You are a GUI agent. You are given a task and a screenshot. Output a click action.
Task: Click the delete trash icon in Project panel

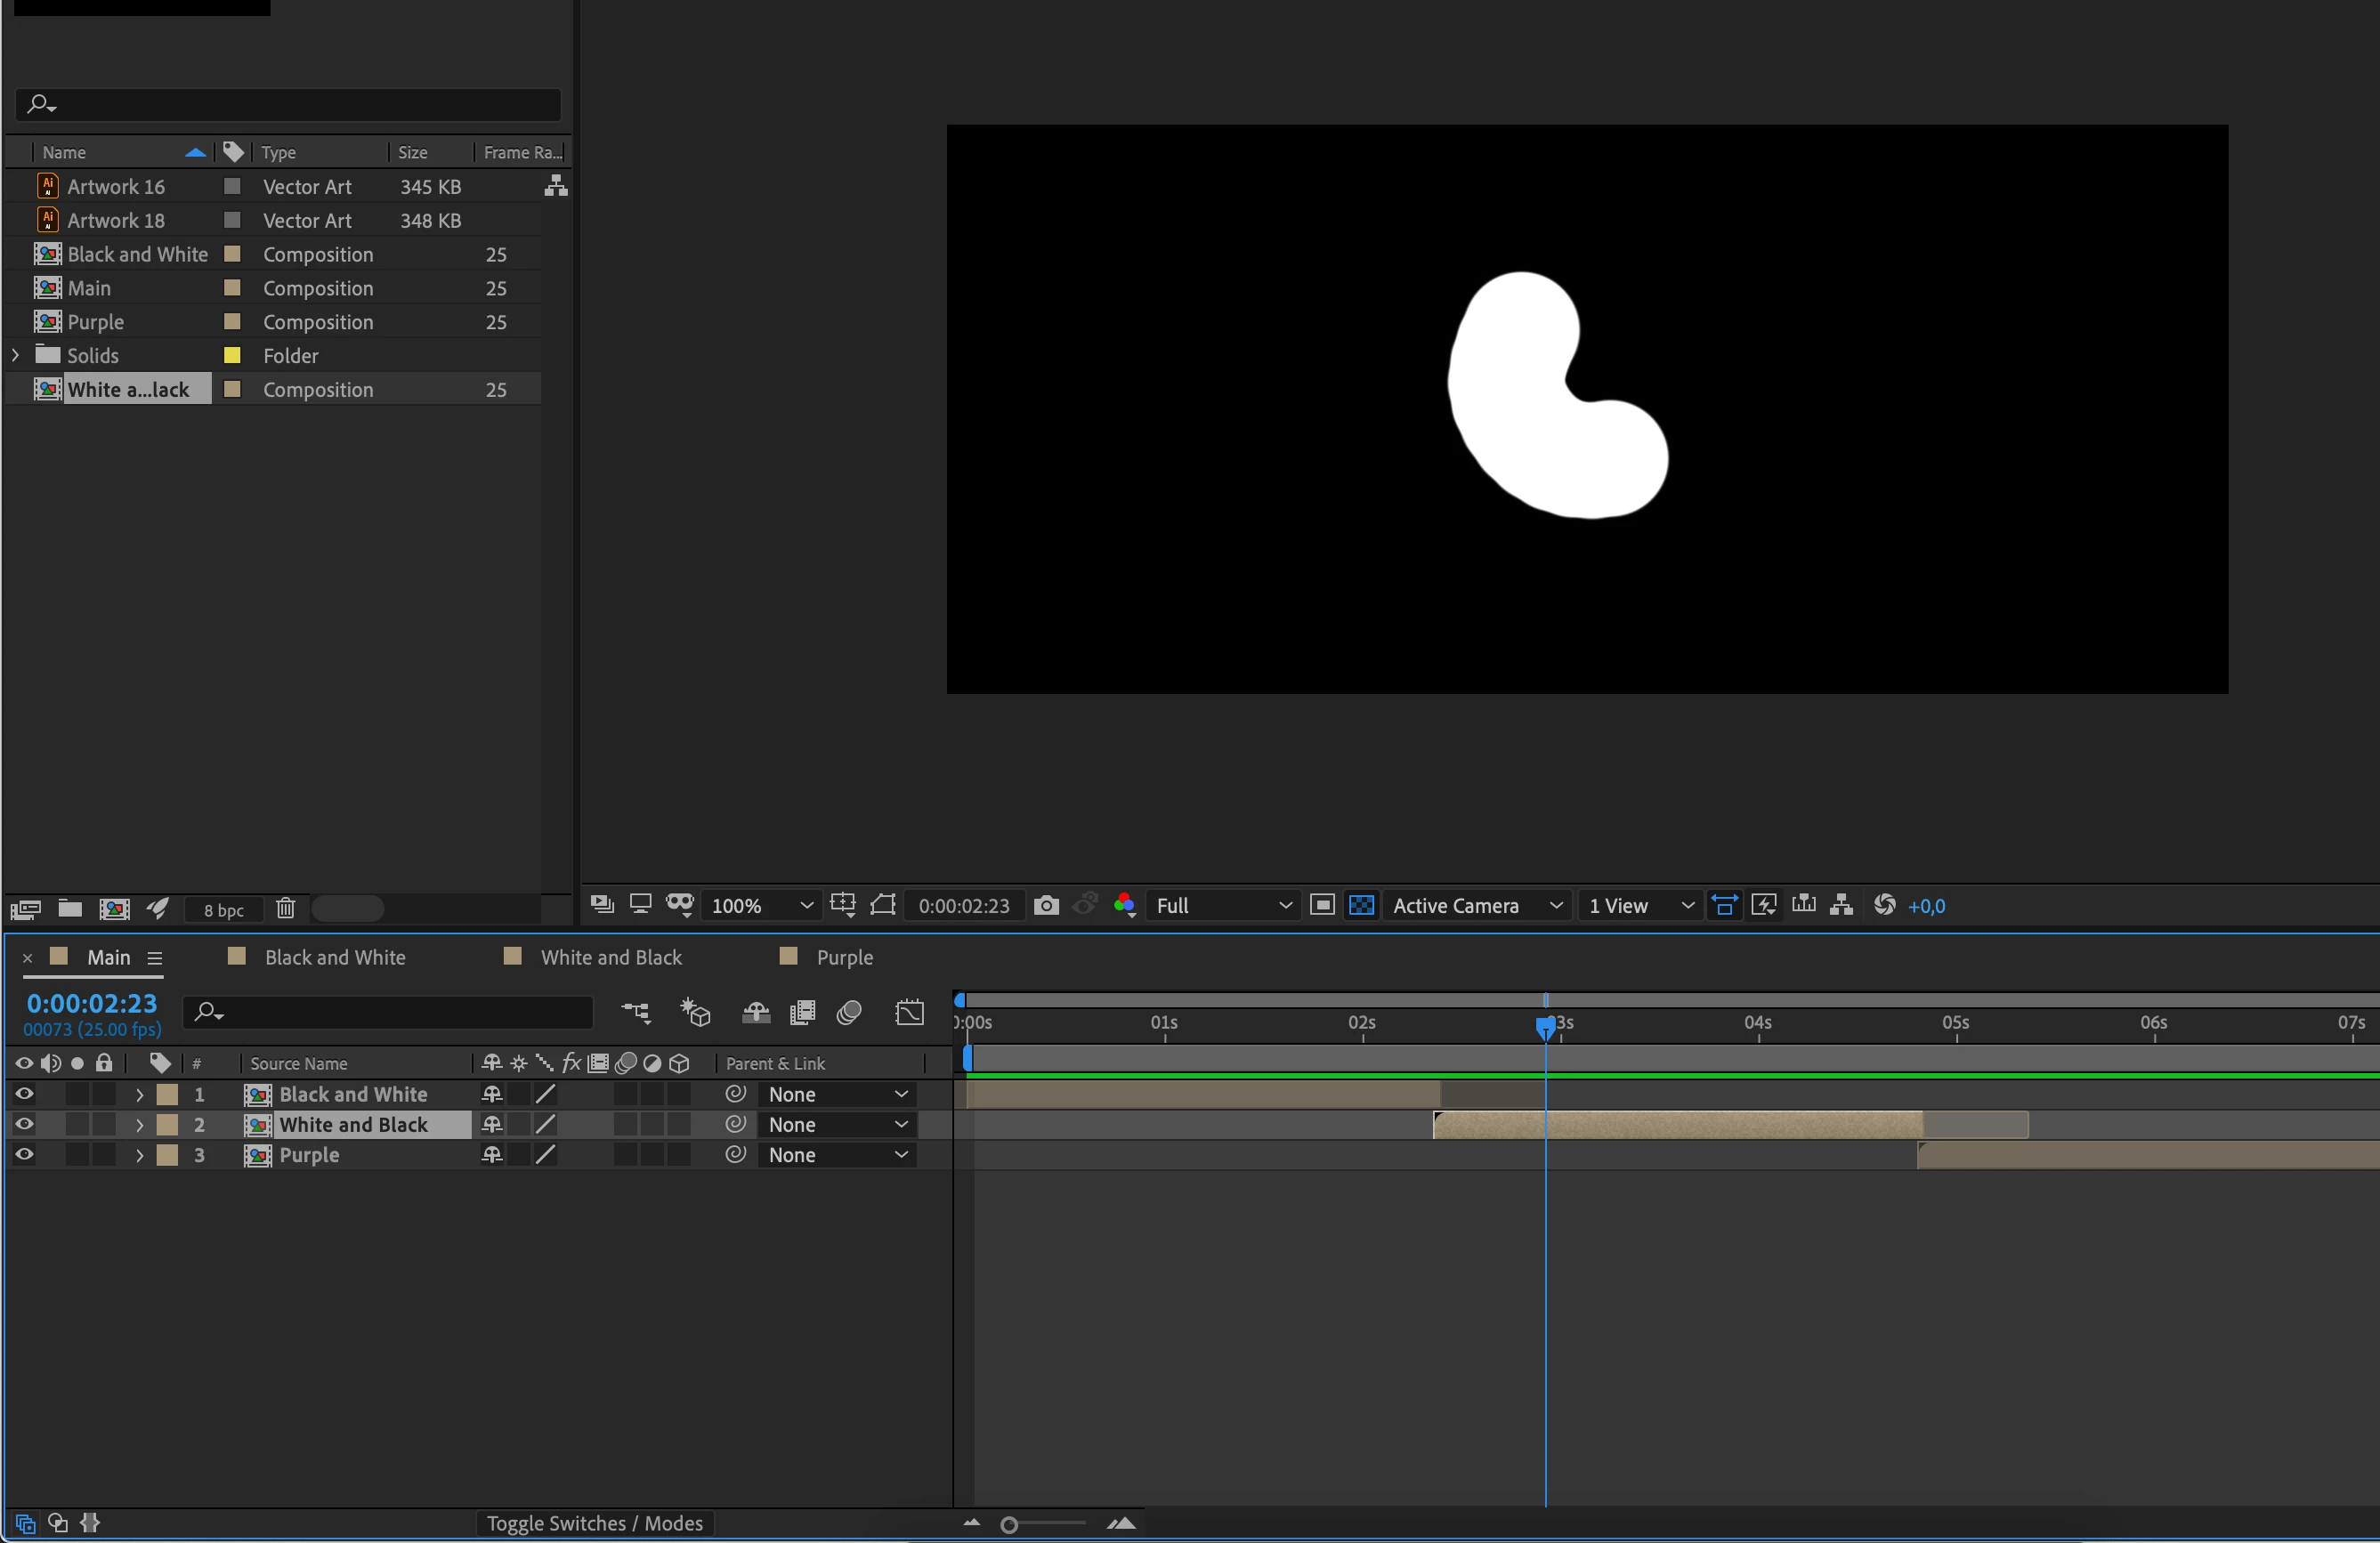coord(286,908)
